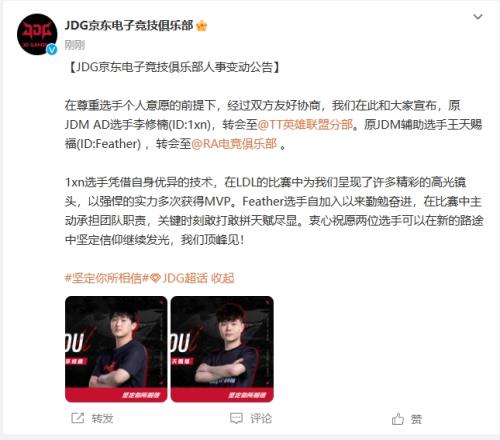Click the 赞 like label

click(x=416, y=419)
